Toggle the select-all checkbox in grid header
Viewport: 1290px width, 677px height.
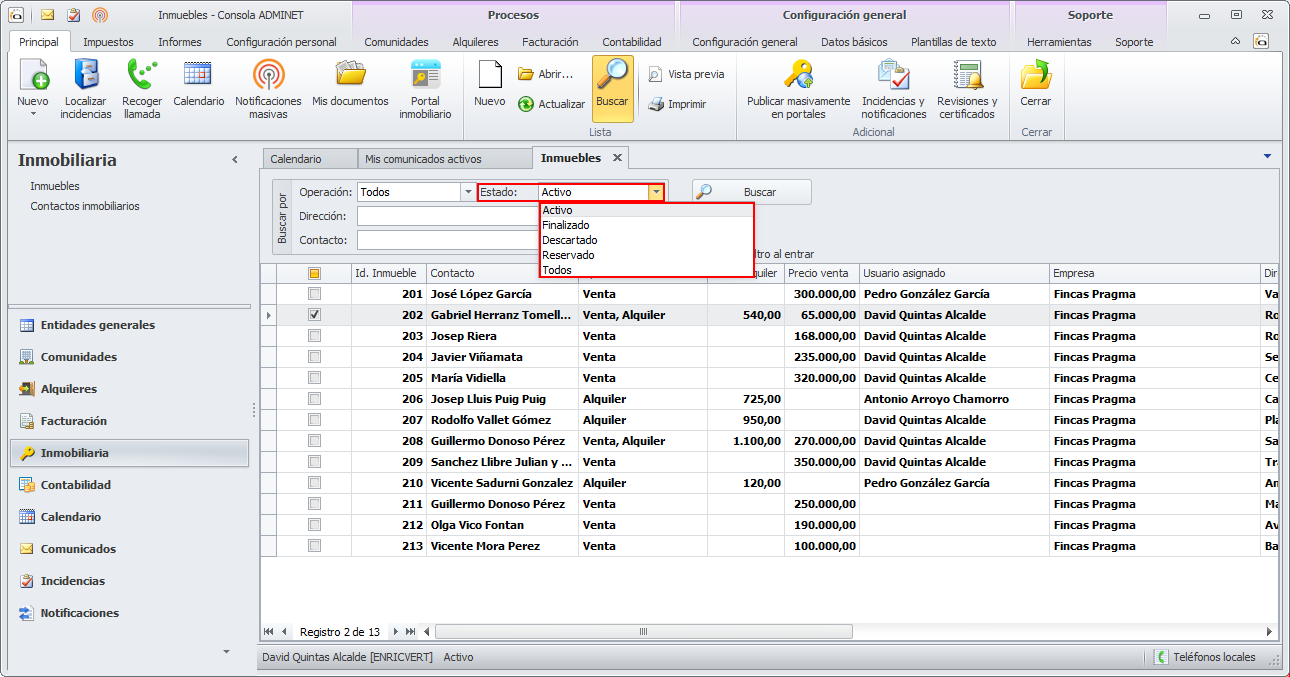pyautogui.click(x=314, y=273)
